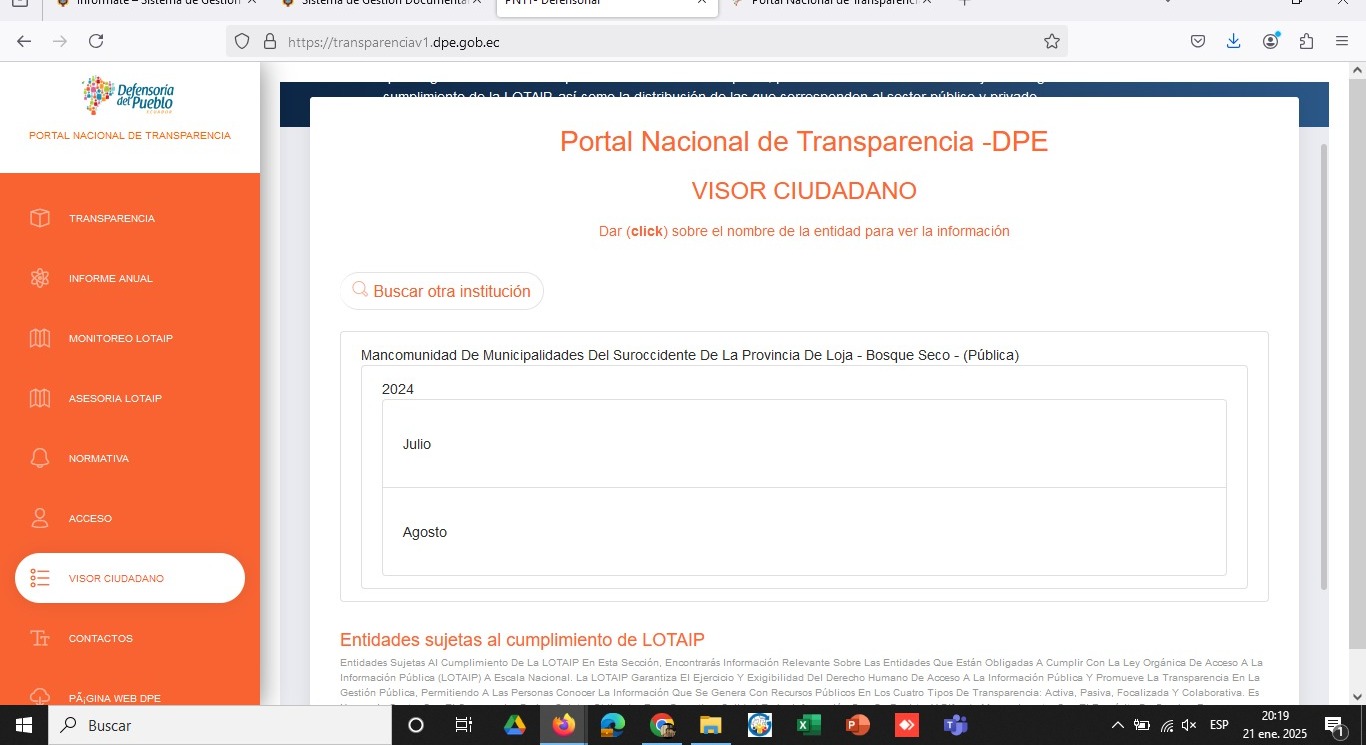Screen dimensions: 1366x745
Task: Click Buscar otra institución button
Action: [442, 291]
